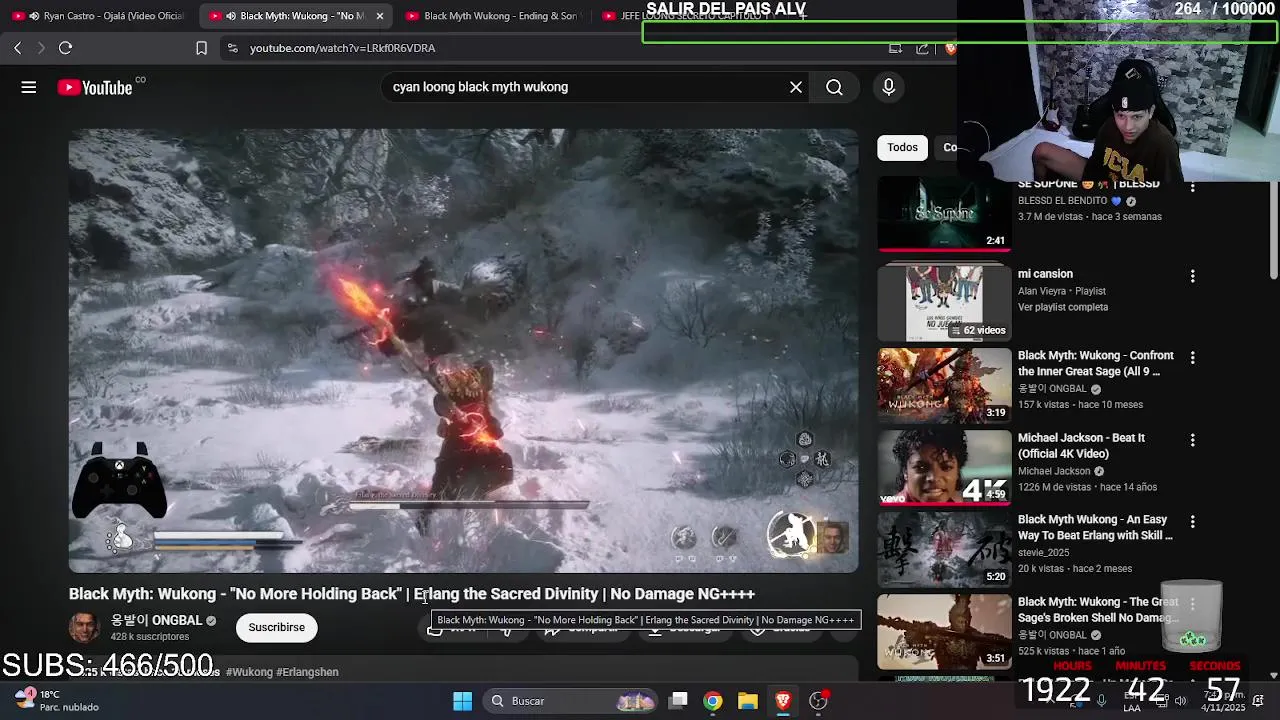This screenshot has width=1280, height=720.
Task: Open Task View on the taskbar
Action: pos(678,701)
